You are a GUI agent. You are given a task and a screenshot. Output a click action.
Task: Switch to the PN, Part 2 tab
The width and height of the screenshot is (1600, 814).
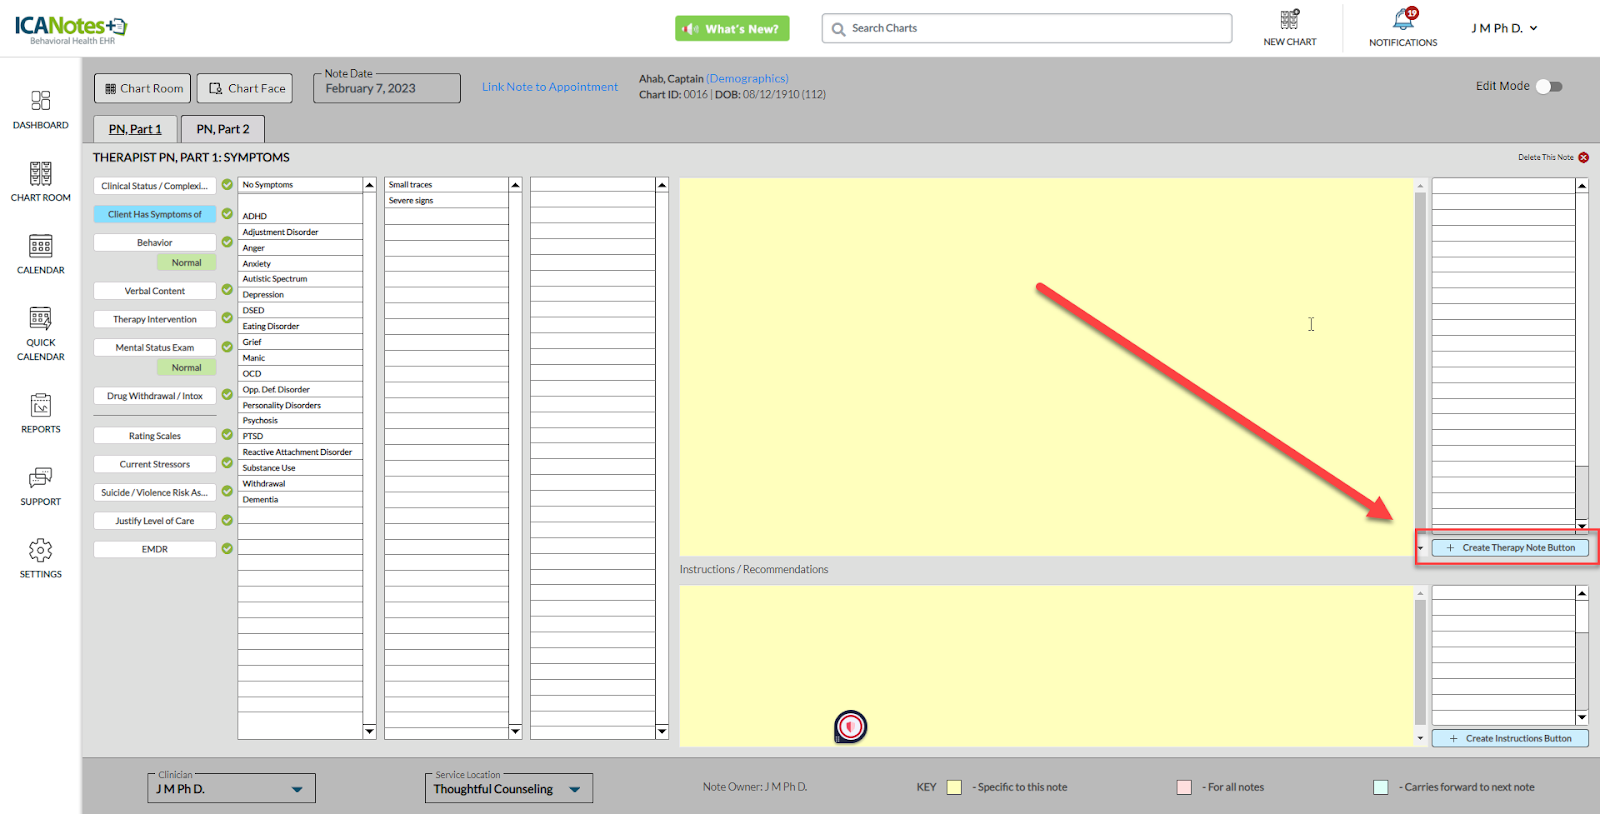(x=223, y=129)
